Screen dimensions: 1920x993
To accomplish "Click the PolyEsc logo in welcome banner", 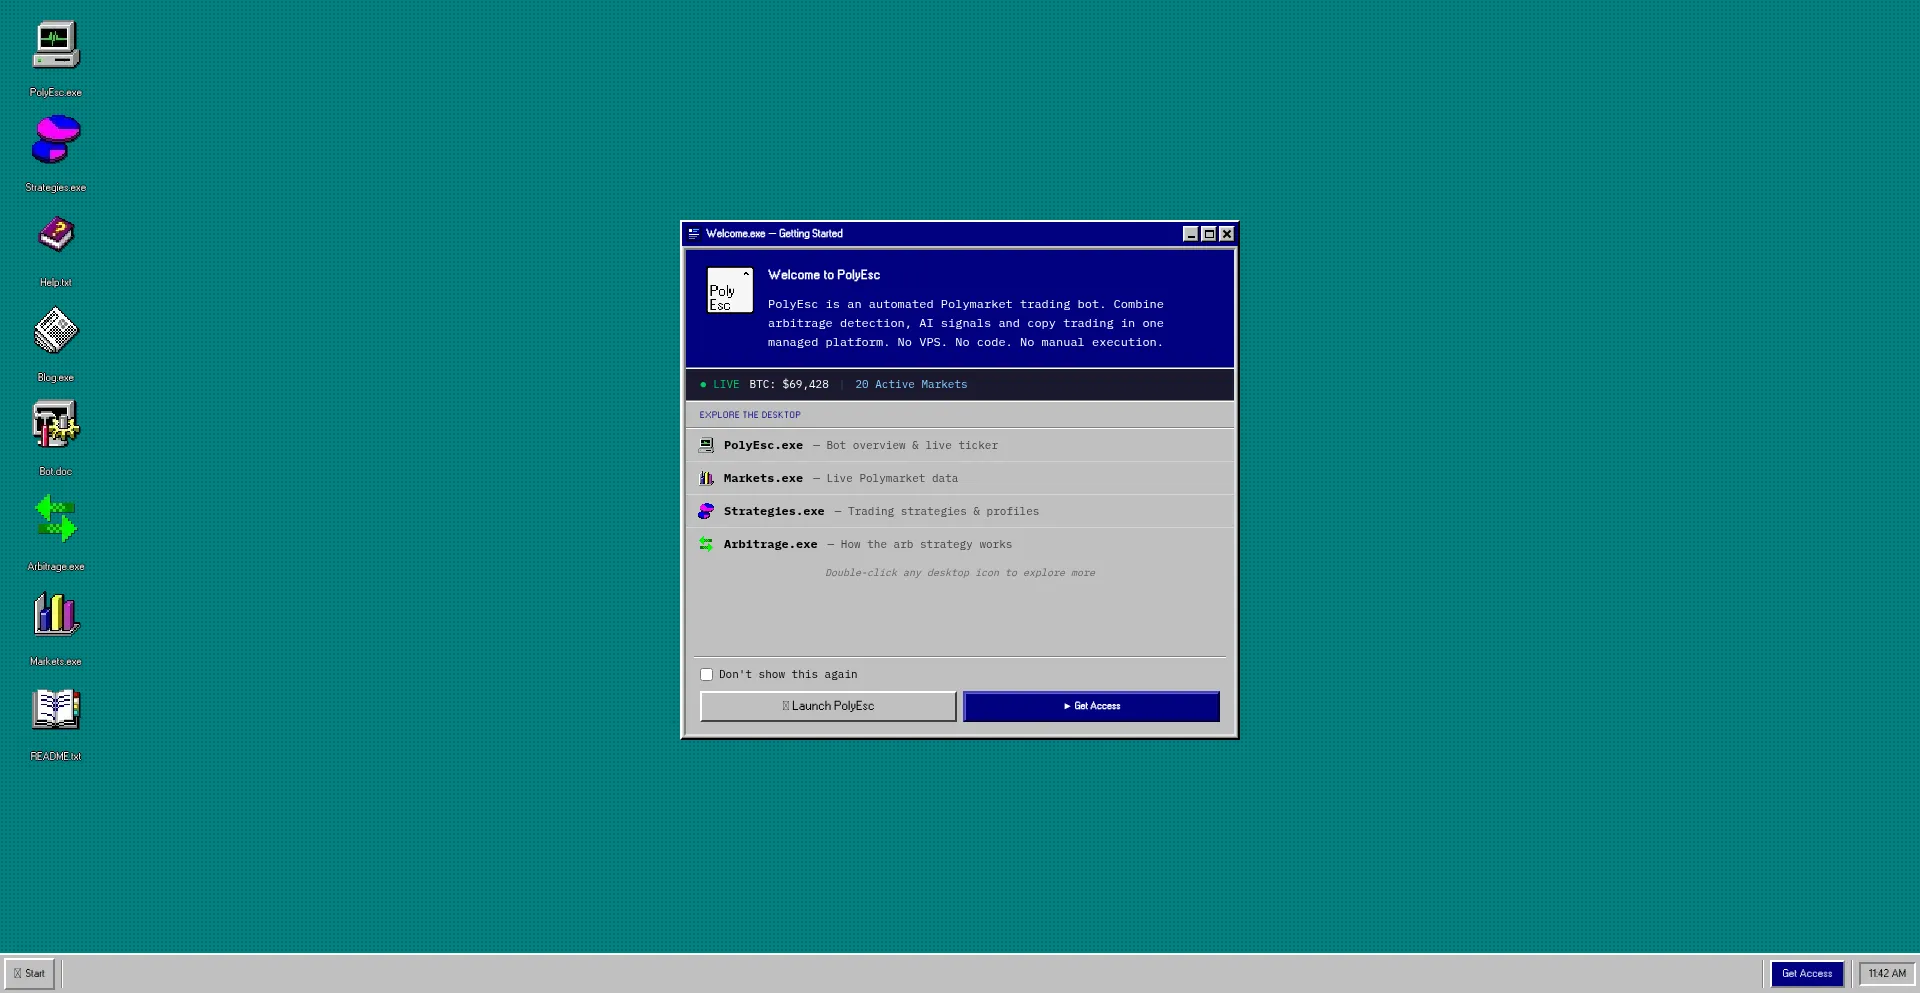I will click(730, 290).
